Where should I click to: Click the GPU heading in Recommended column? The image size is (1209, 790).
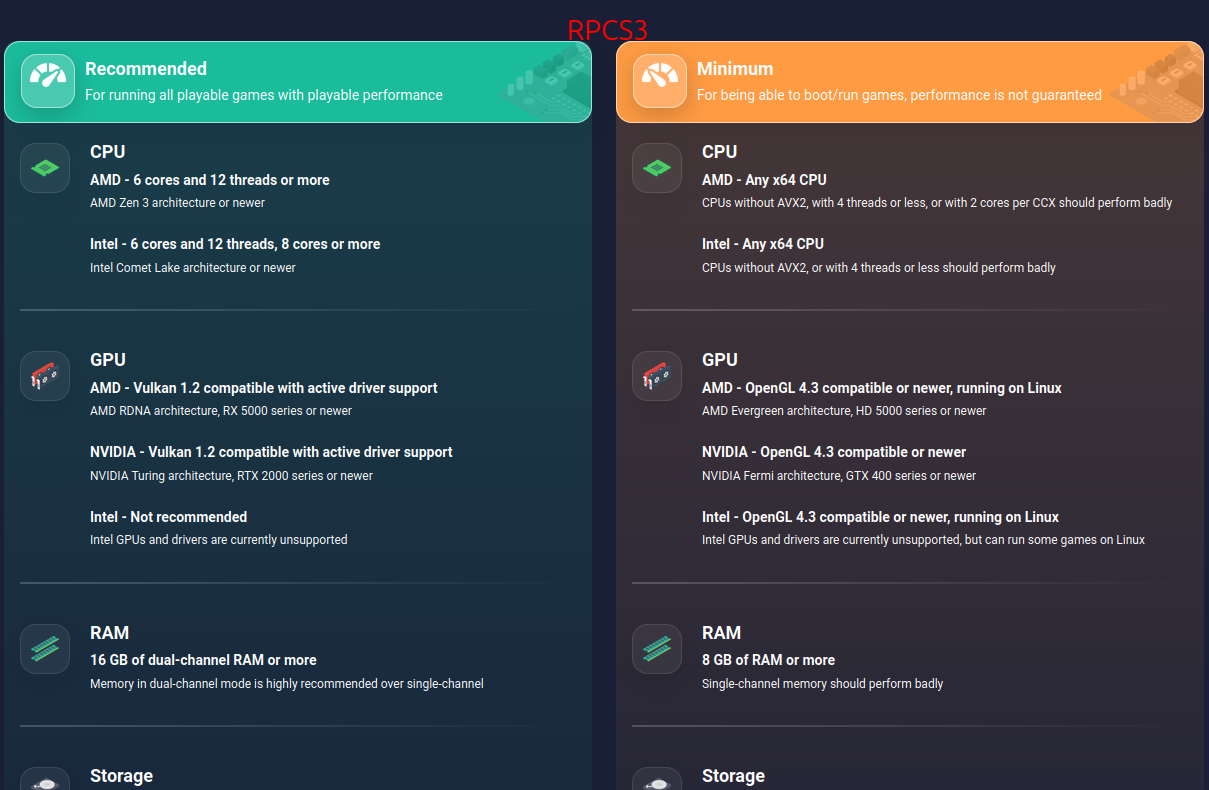point(108,360)
